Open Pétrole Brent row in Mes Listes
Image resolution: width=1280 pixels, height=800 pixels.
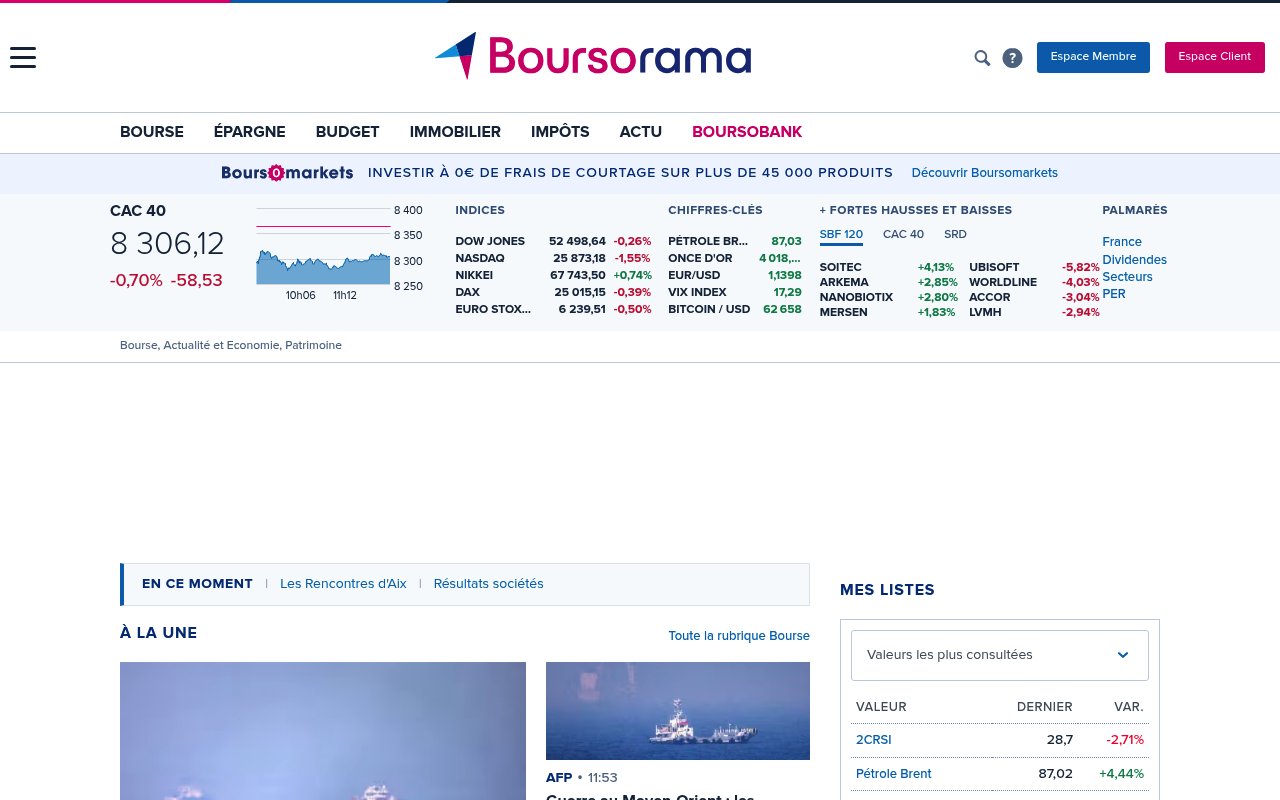(1000, 774)
